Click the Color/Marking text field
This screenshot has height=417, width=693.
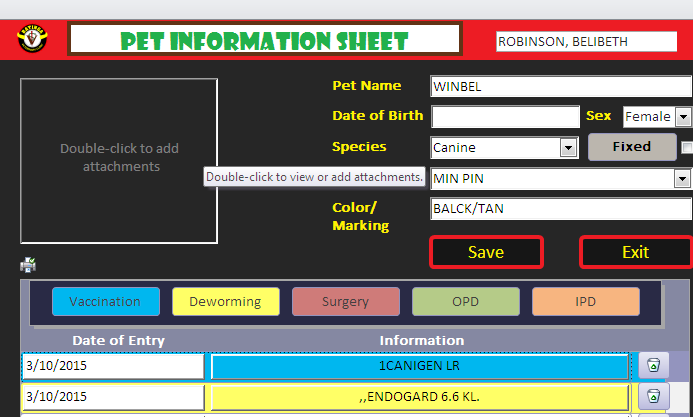(560, 210)
